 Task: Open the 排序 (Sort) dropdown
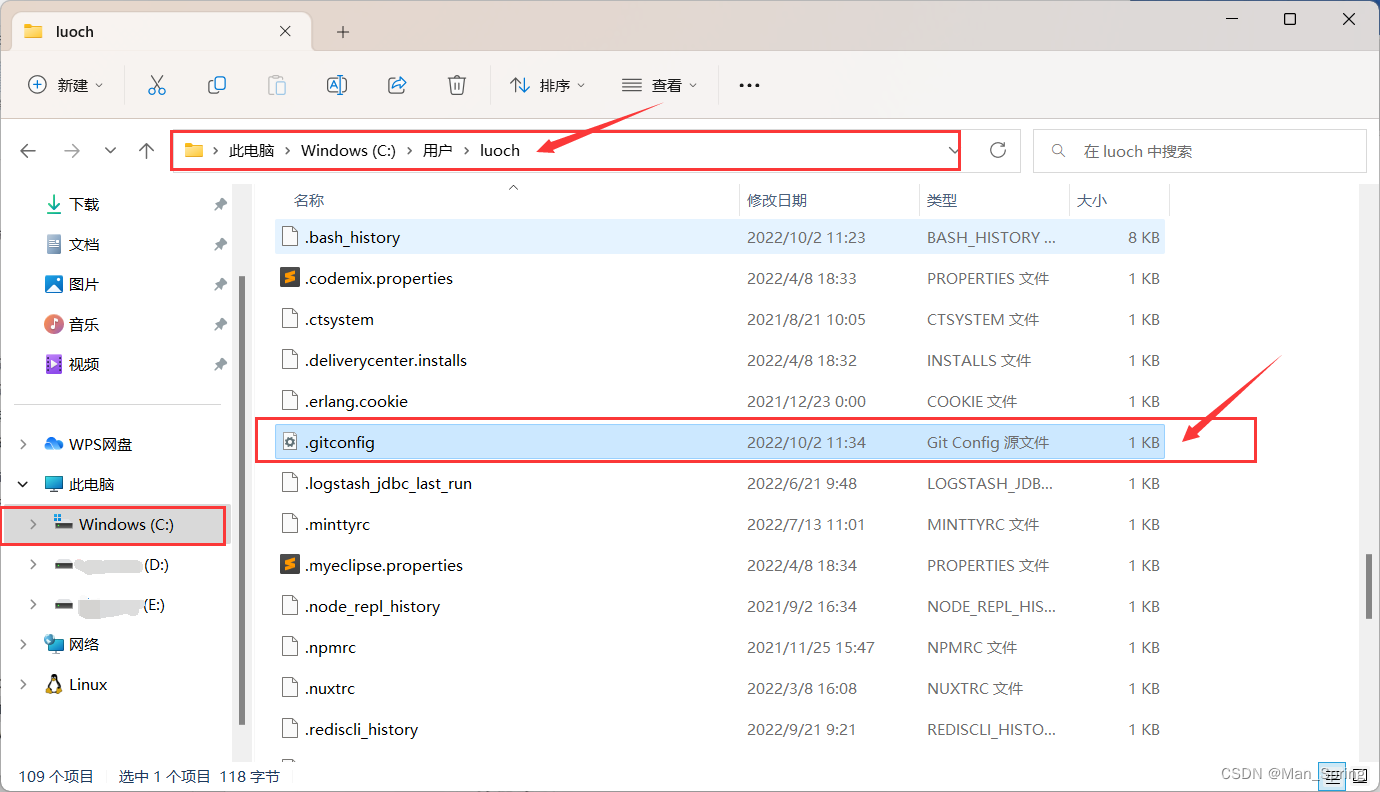[x=548, y=85]
